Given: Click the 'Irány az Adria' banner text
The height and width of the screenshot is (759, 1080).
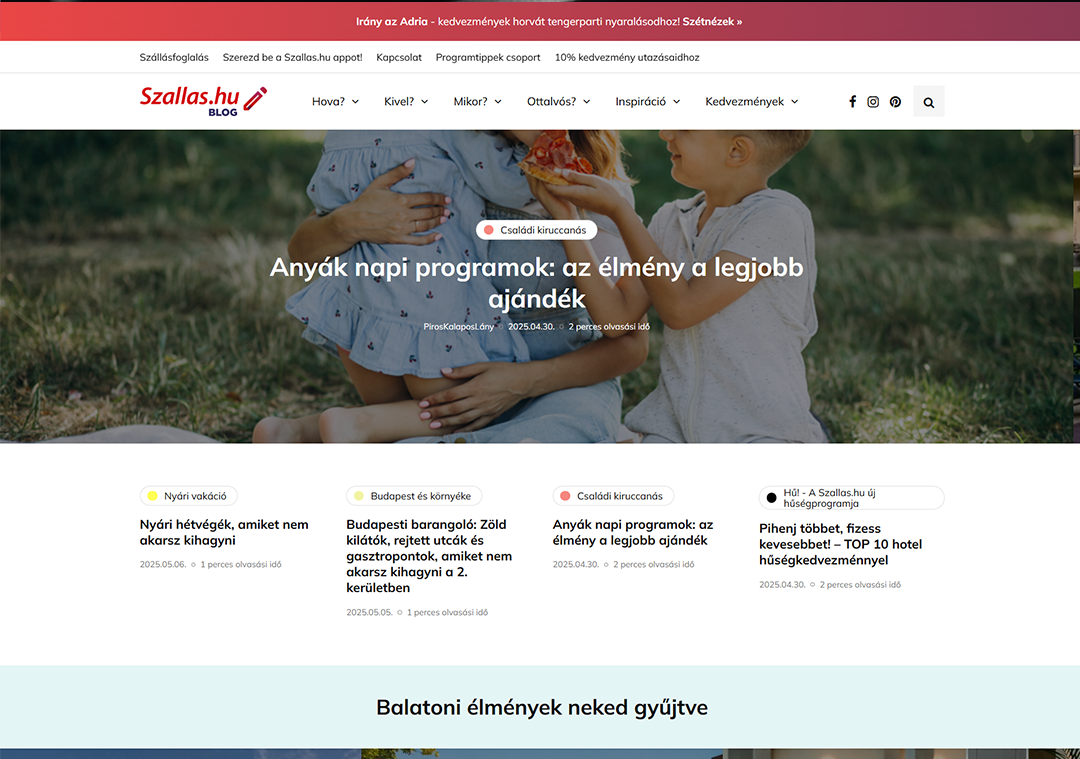Looking at the screenshot, I should [x=392, y=21].
